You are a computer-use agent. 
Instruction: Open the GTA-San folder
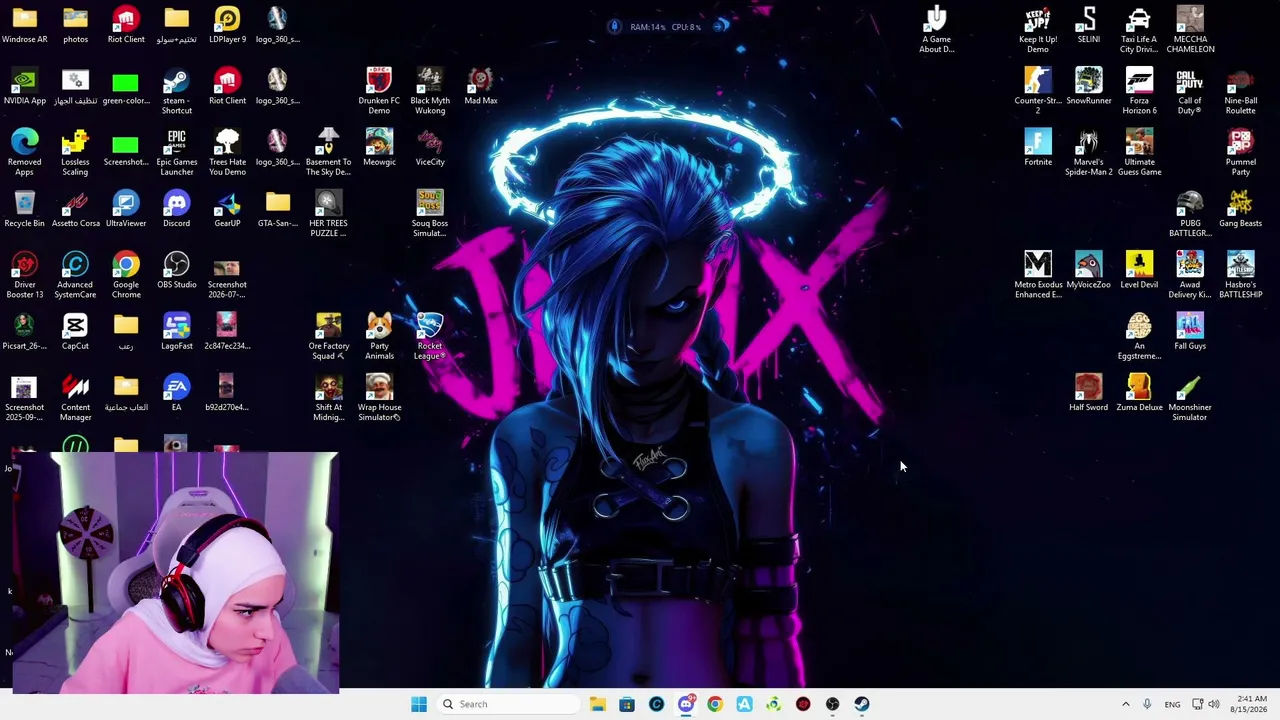click(x=278, y=209)
